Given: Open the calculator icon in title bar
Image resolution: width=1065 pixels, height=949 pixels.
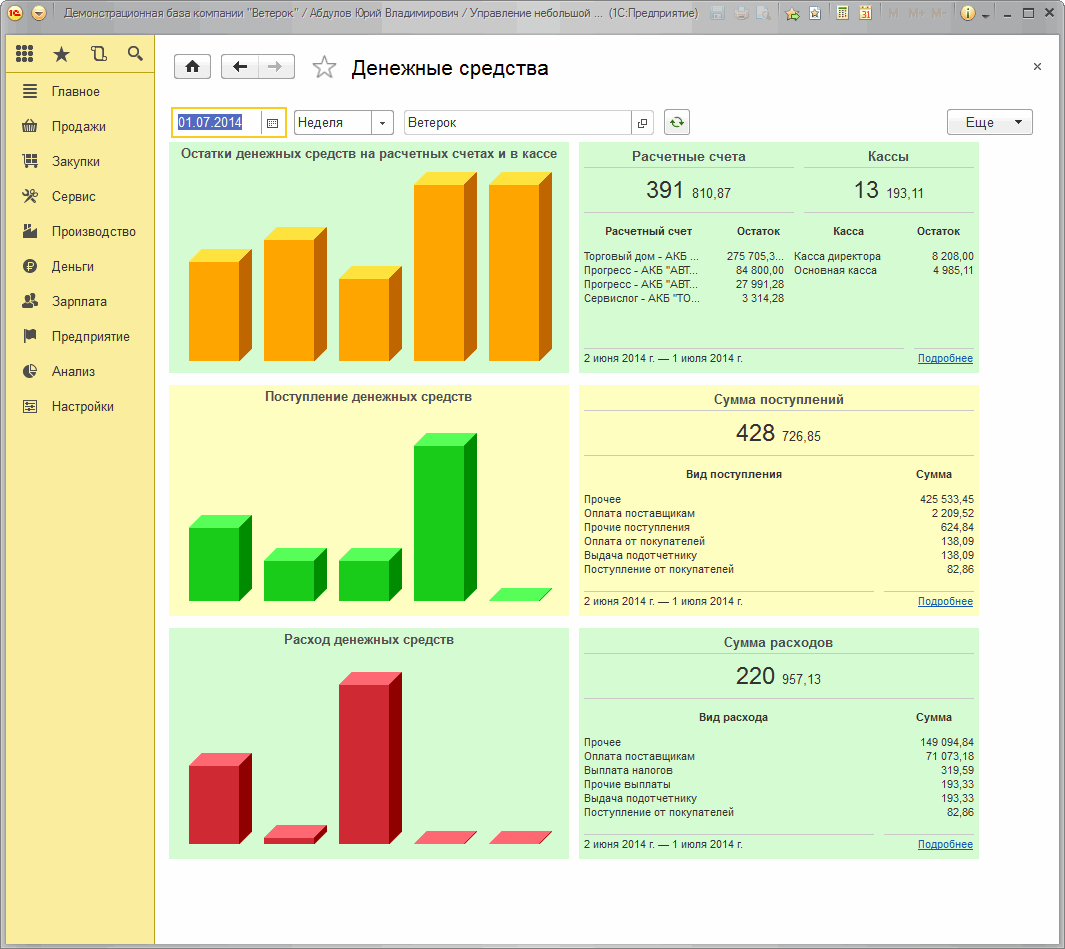Looking at the screenshot, I should 842,13.
